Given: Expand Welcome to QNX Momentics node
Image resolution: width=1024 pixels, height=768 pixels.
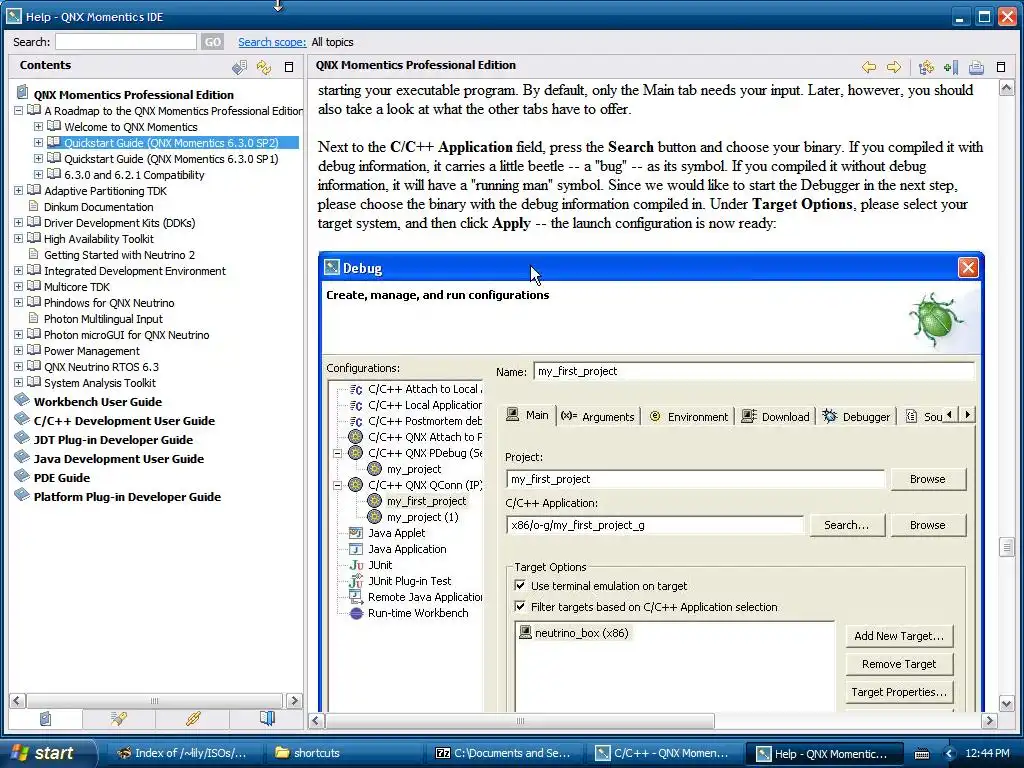Looking at the screenshot, I should (x=38, y=127).
